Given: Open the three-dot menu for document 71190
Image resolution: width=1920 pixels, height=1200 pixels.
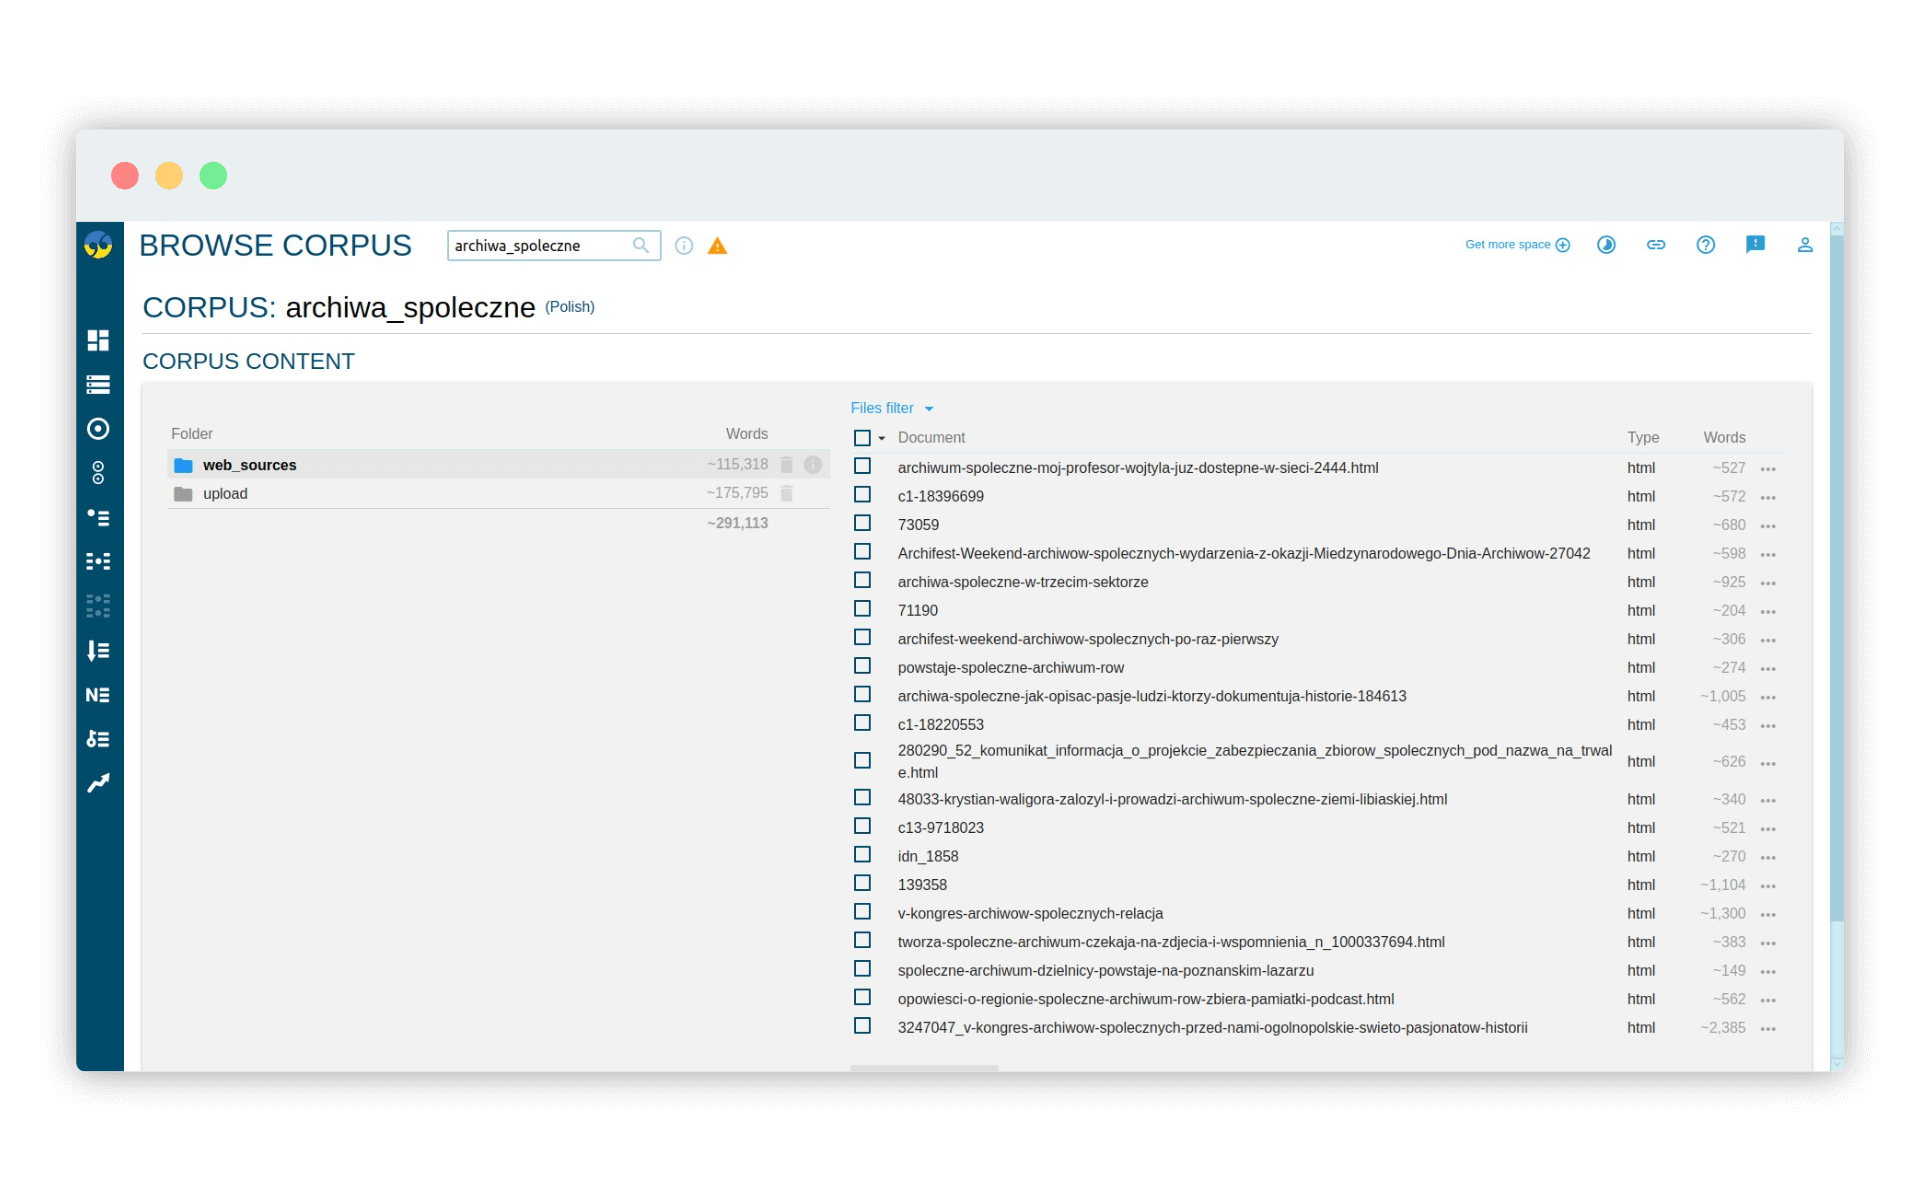Looking at the screenshot, I should 1768,611.
